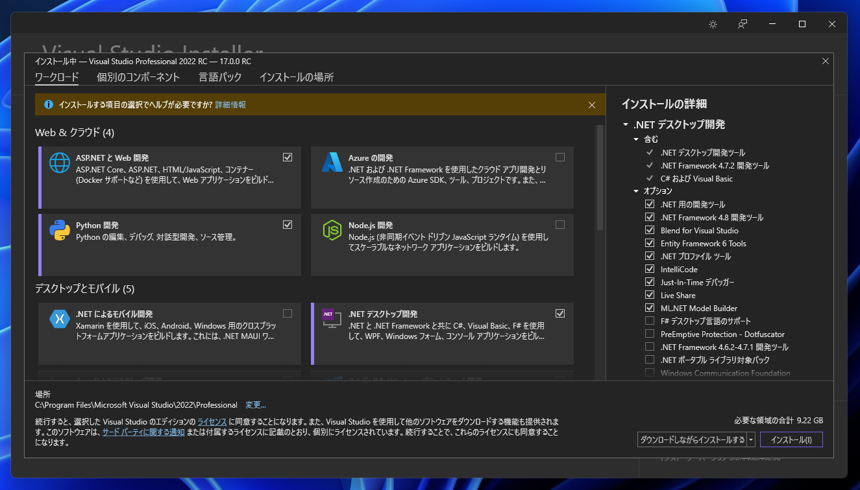The height and width of the screenshot is (490, 860).
Task: Uncheck the .NET デスクトップ開発 workload card
Action: pos(560,313)
